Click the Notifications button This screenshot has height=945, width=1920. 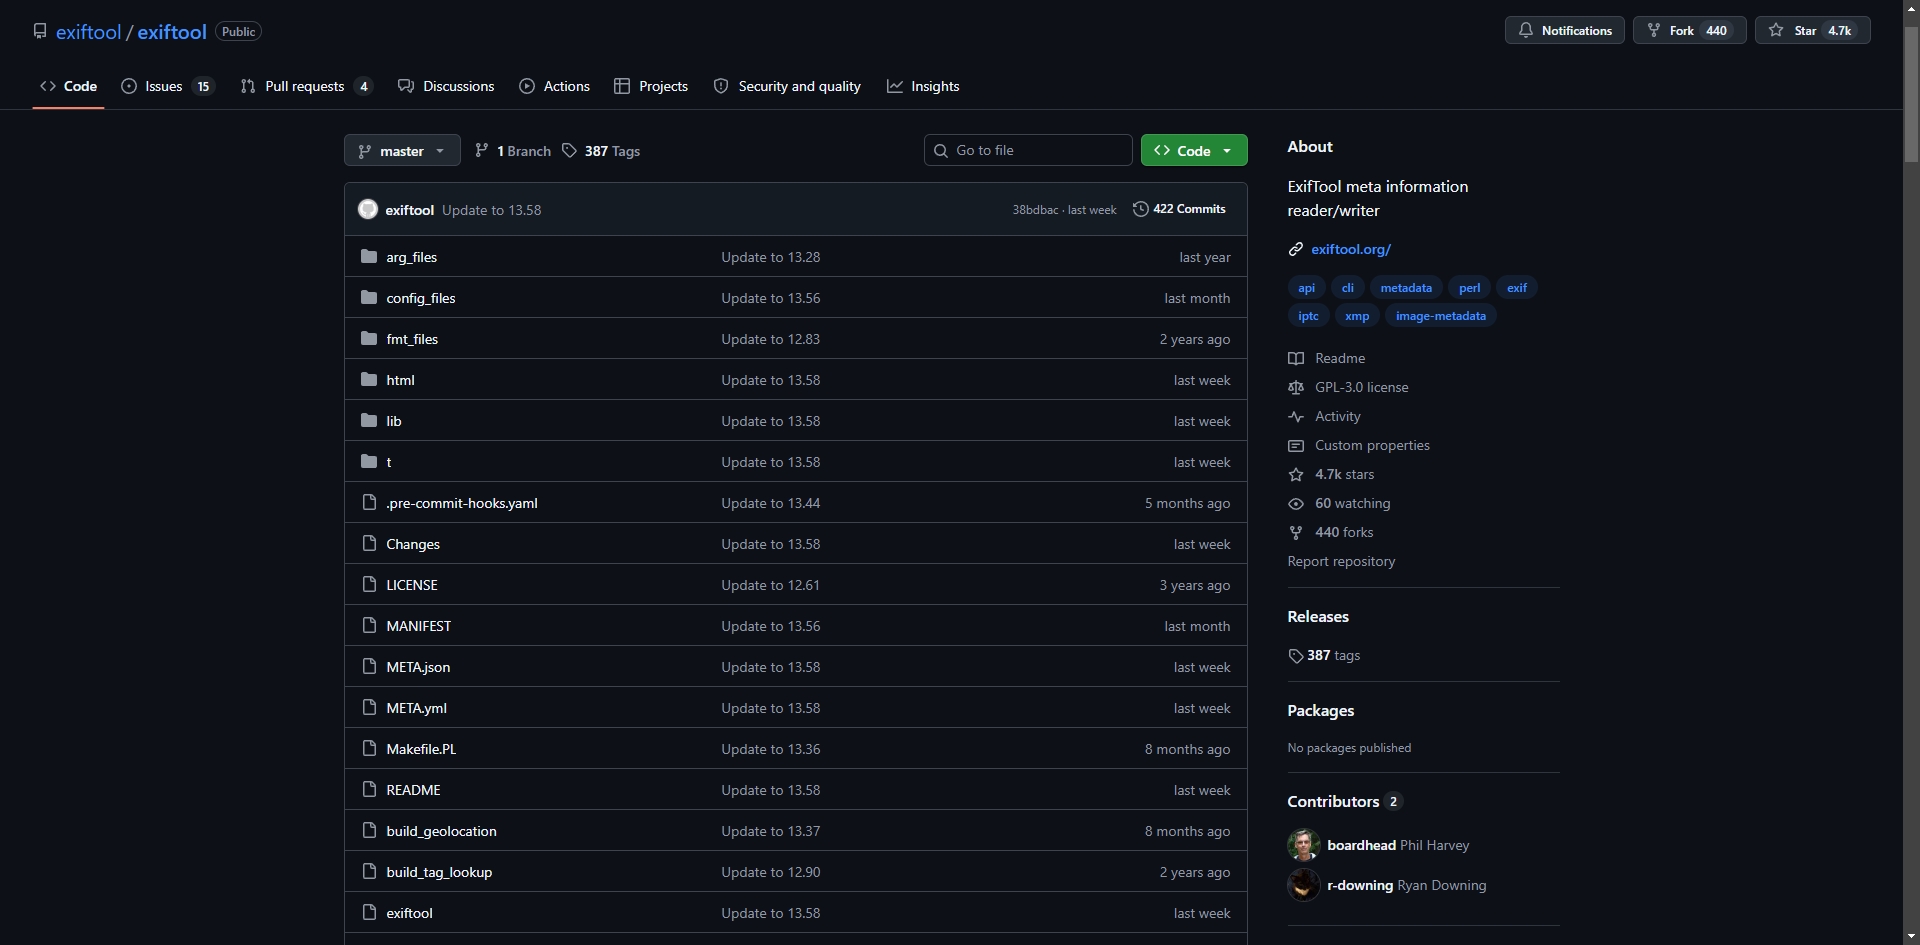coord(1565,30)
